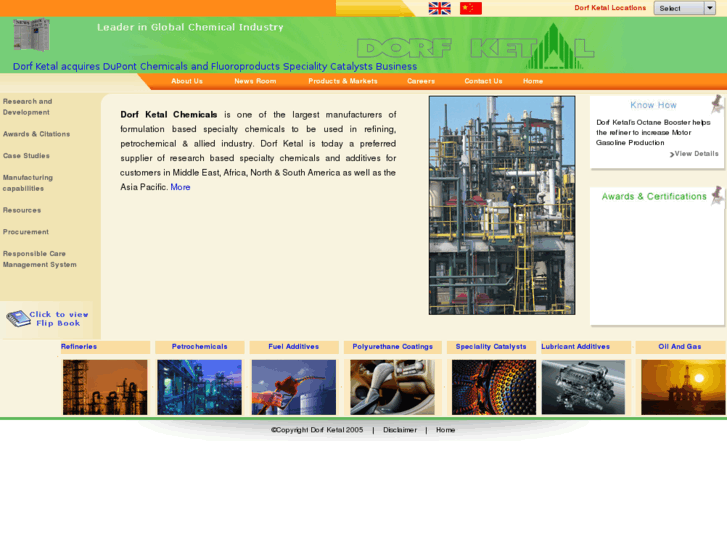Open the large refinery plant photo
This screenshot has height=545, width=727.
coord(502,205)
